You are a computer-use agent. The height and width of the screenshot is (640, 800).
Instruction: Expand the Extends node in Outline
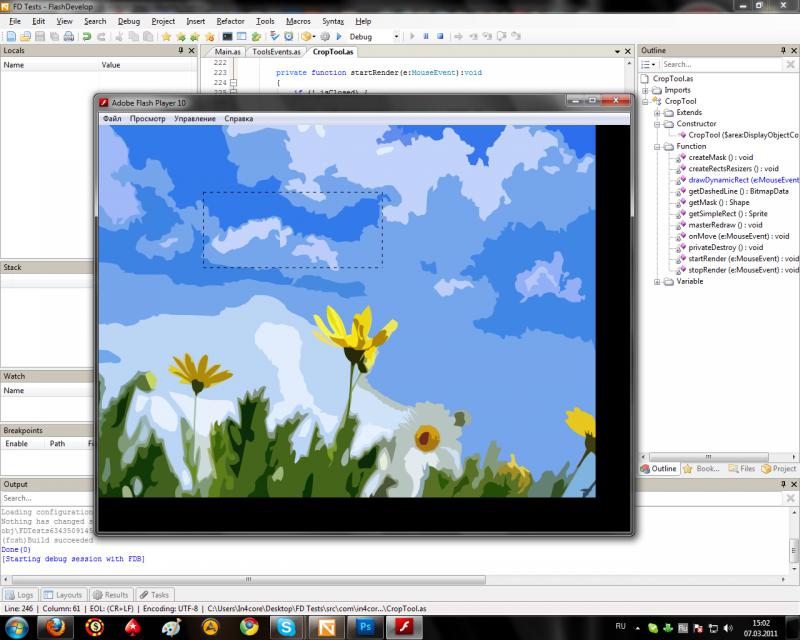[658, 113]
